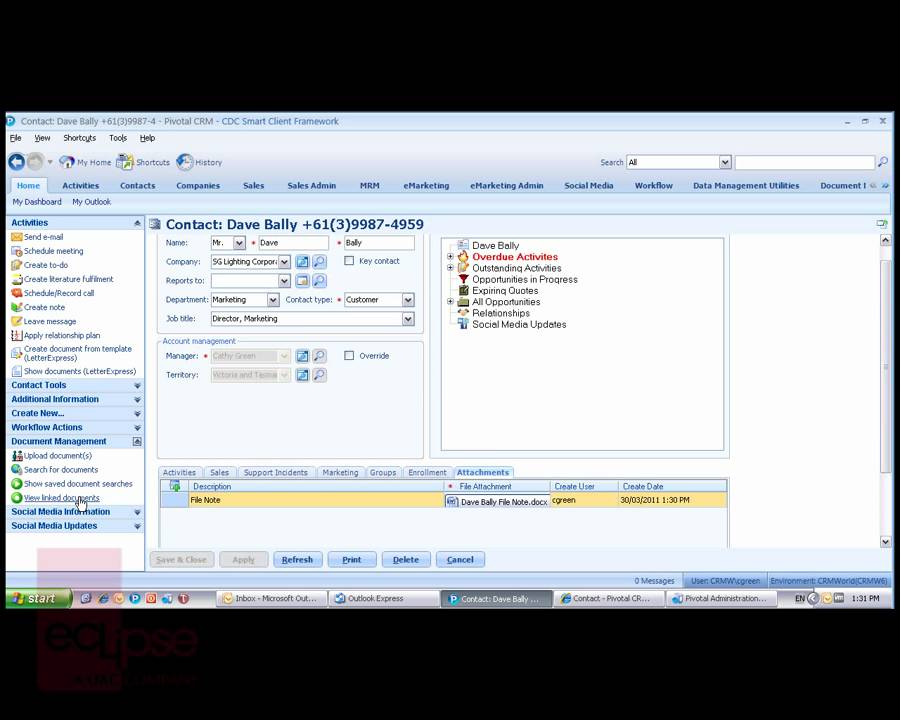Click View linked documents link

click(x=61, y=498)
